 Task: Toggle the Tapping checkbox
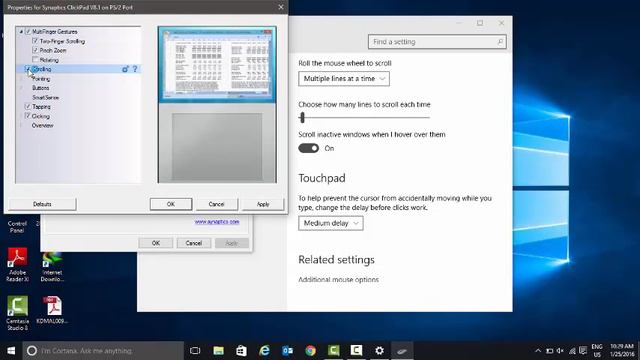tap(28, 107)
